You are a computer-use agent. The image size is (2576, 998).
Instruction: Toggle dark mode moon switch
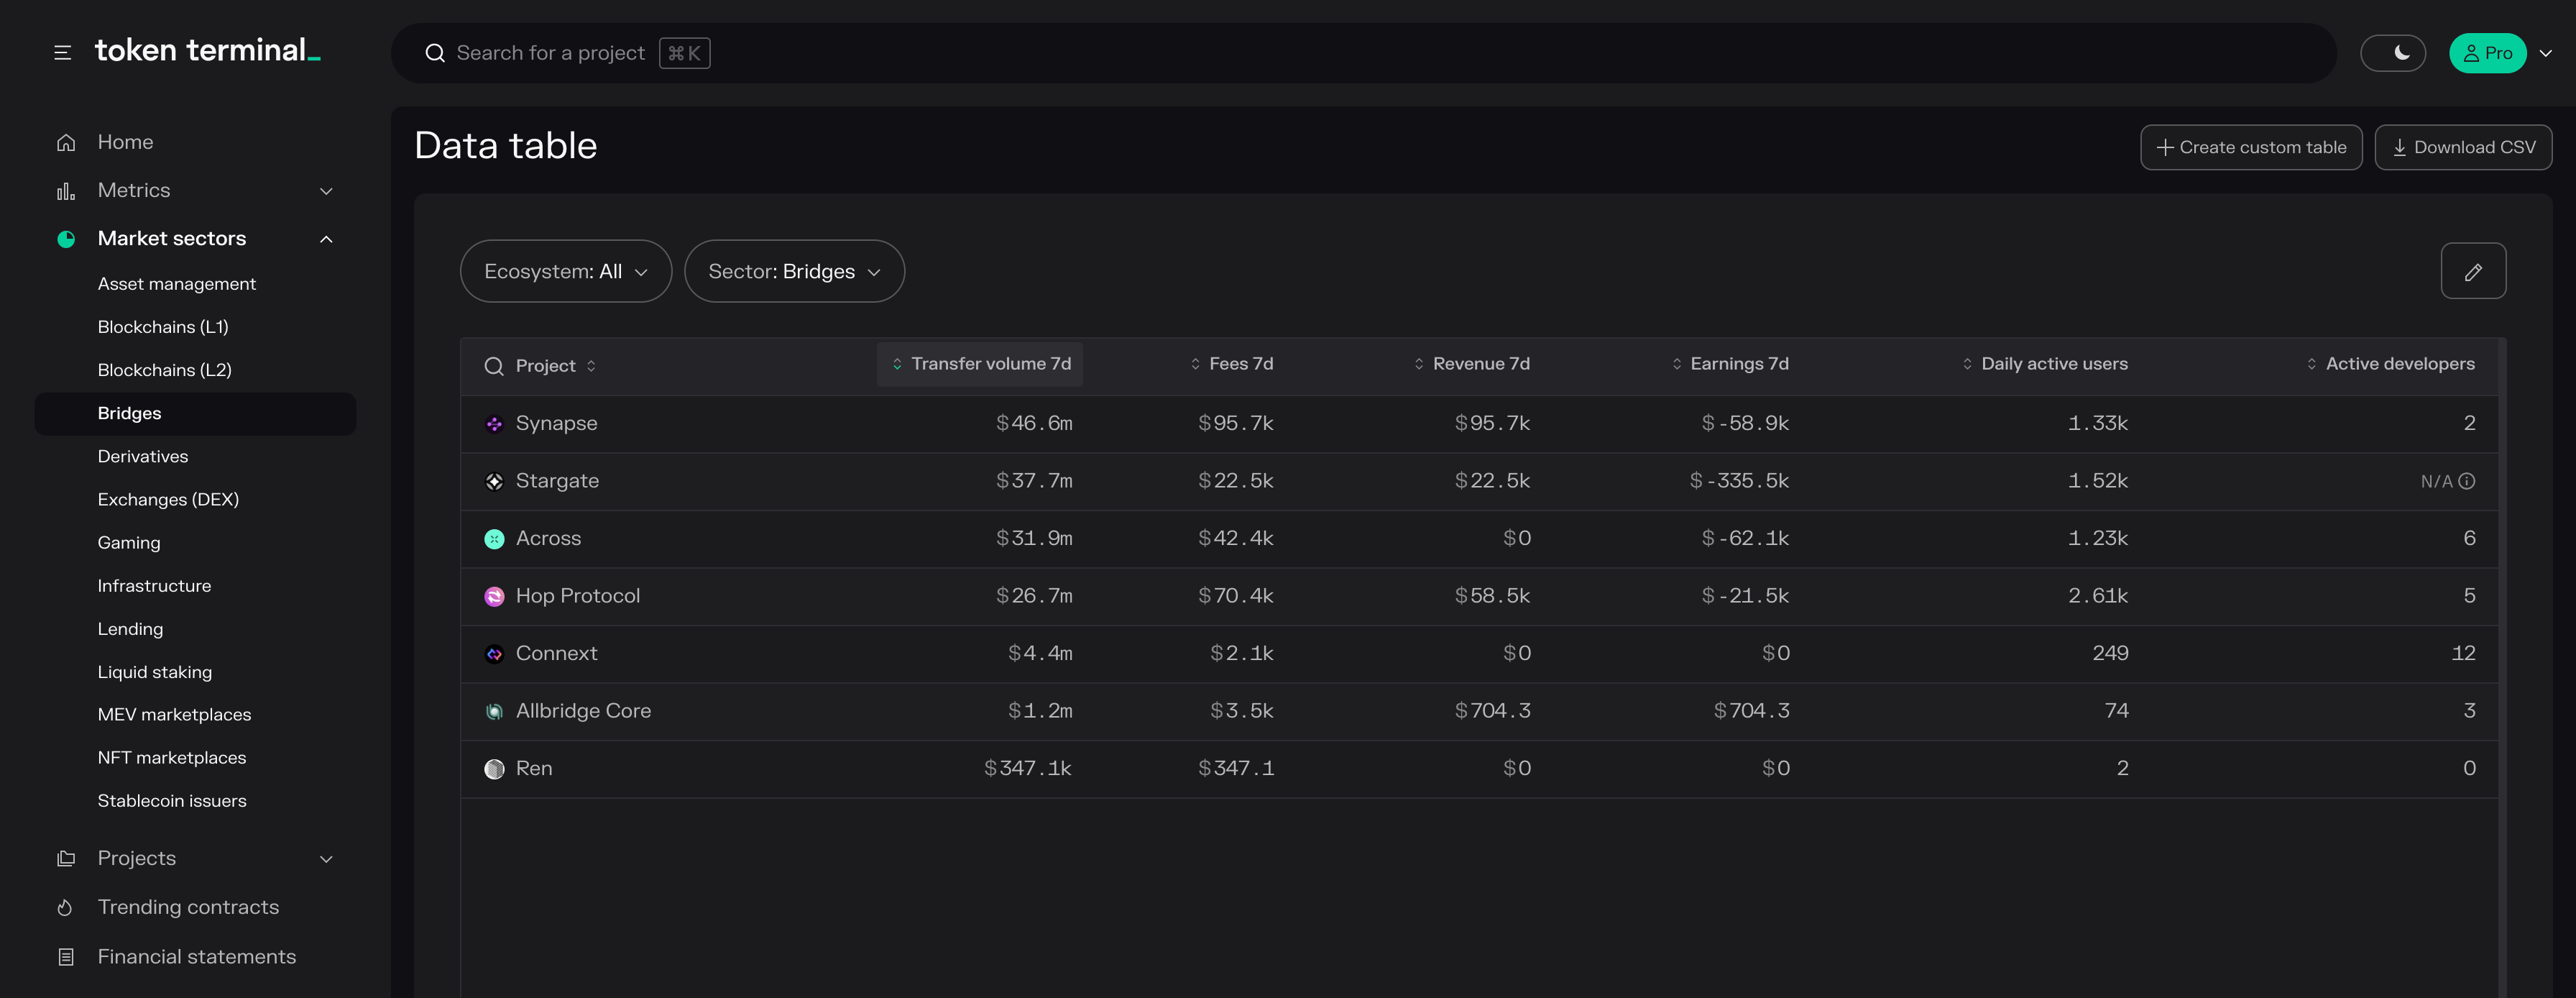(2392, 53)
